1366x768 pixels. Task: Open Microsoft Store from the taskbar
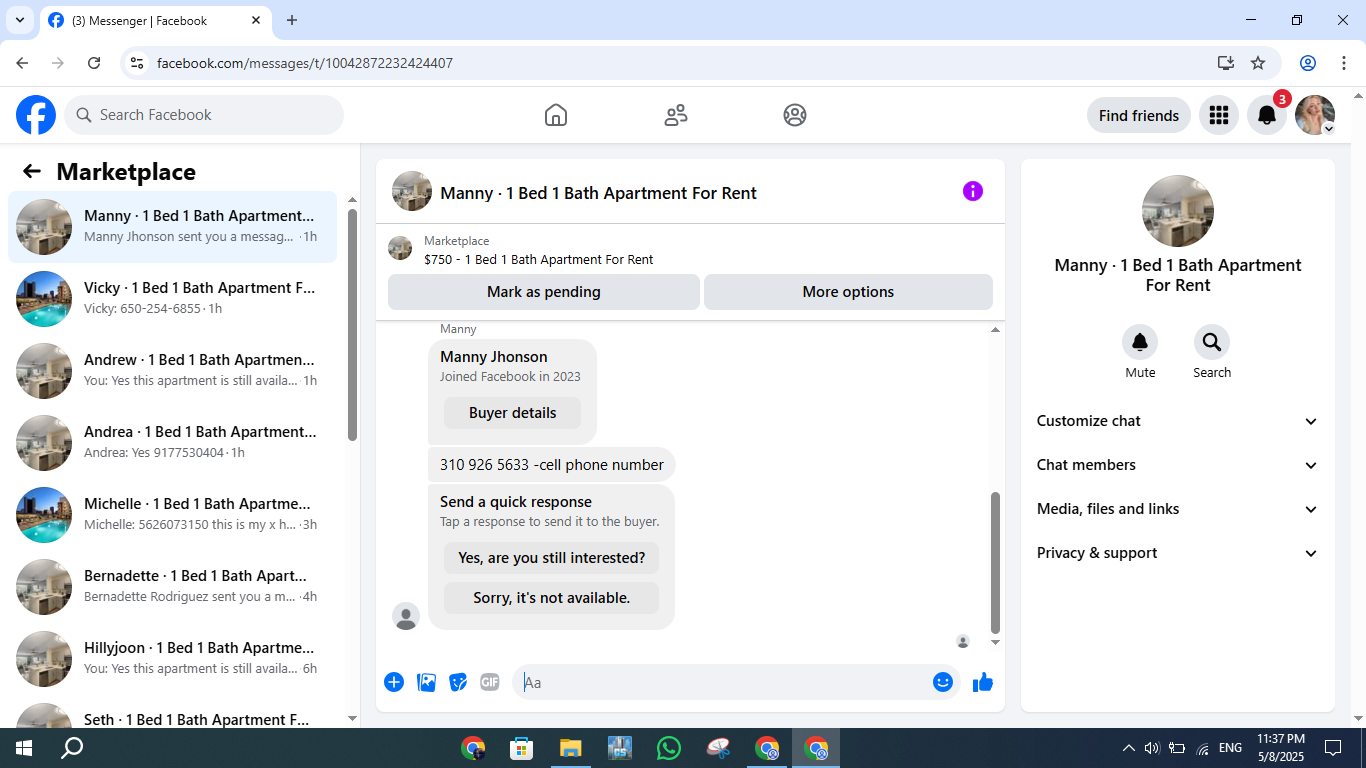tap(521, 748)
